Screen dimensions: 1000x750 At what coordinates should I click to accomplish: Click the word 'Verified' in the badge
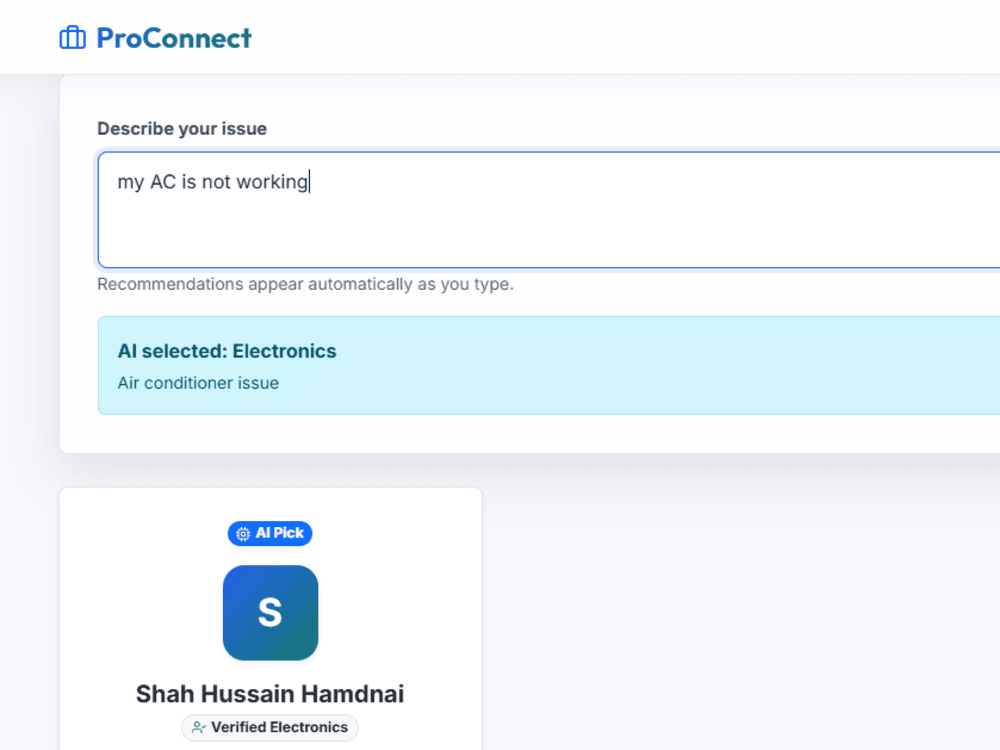tap(239, 727)
